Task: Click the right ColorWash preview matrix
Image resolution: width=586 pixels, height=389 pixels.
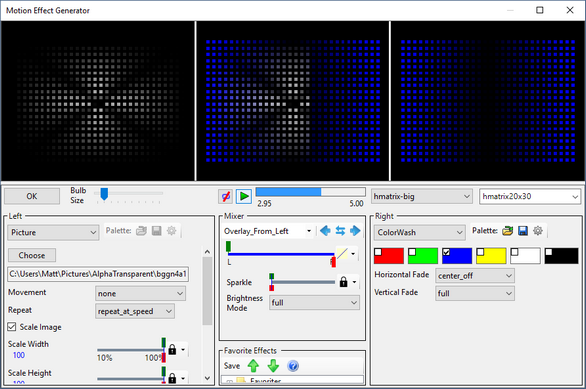Action: 488,101
